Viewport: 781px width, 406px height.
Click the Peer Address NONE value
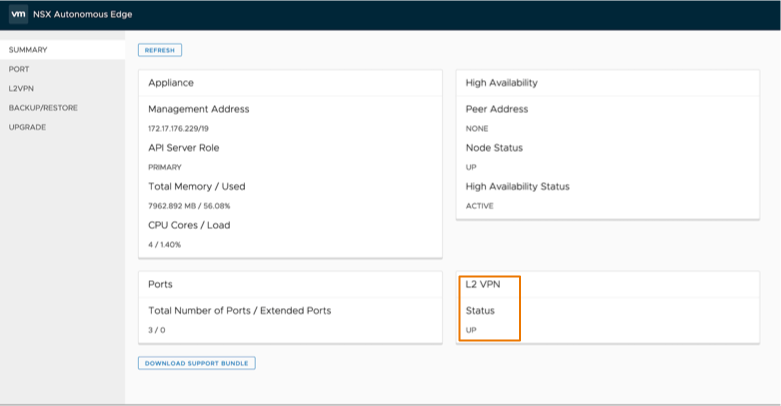coord(477,128)
